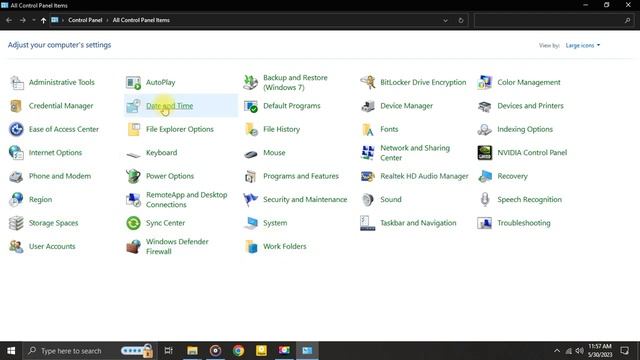
Task: Open the Action Center notifications icon
Action: (x=624, y=351)
